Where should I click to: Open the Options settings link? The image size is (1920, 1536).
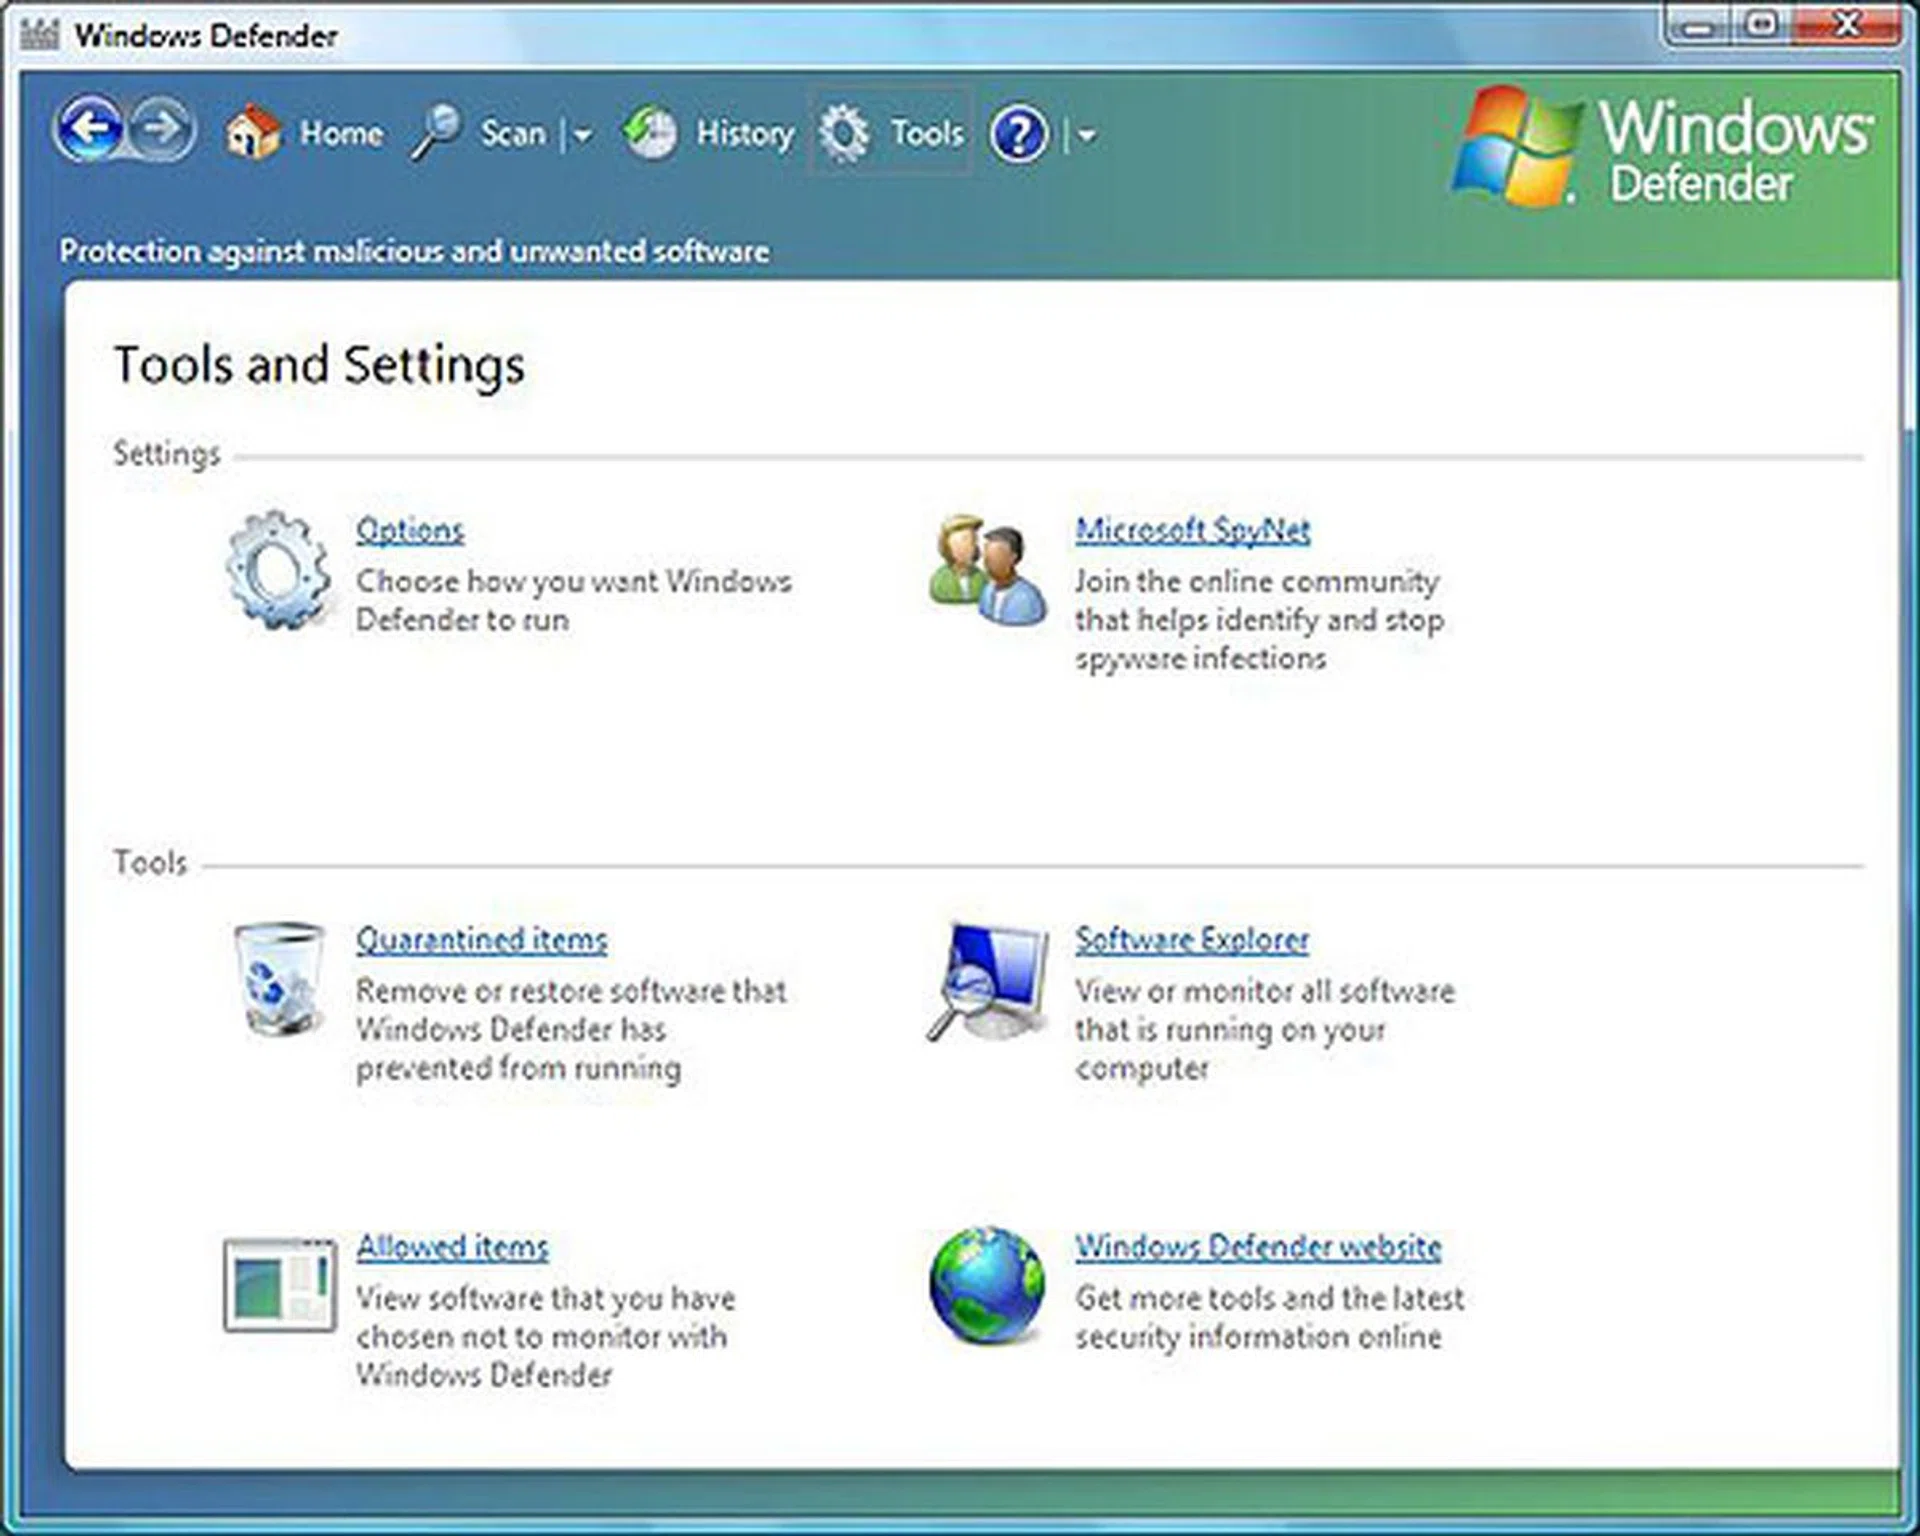click(409, 530)
